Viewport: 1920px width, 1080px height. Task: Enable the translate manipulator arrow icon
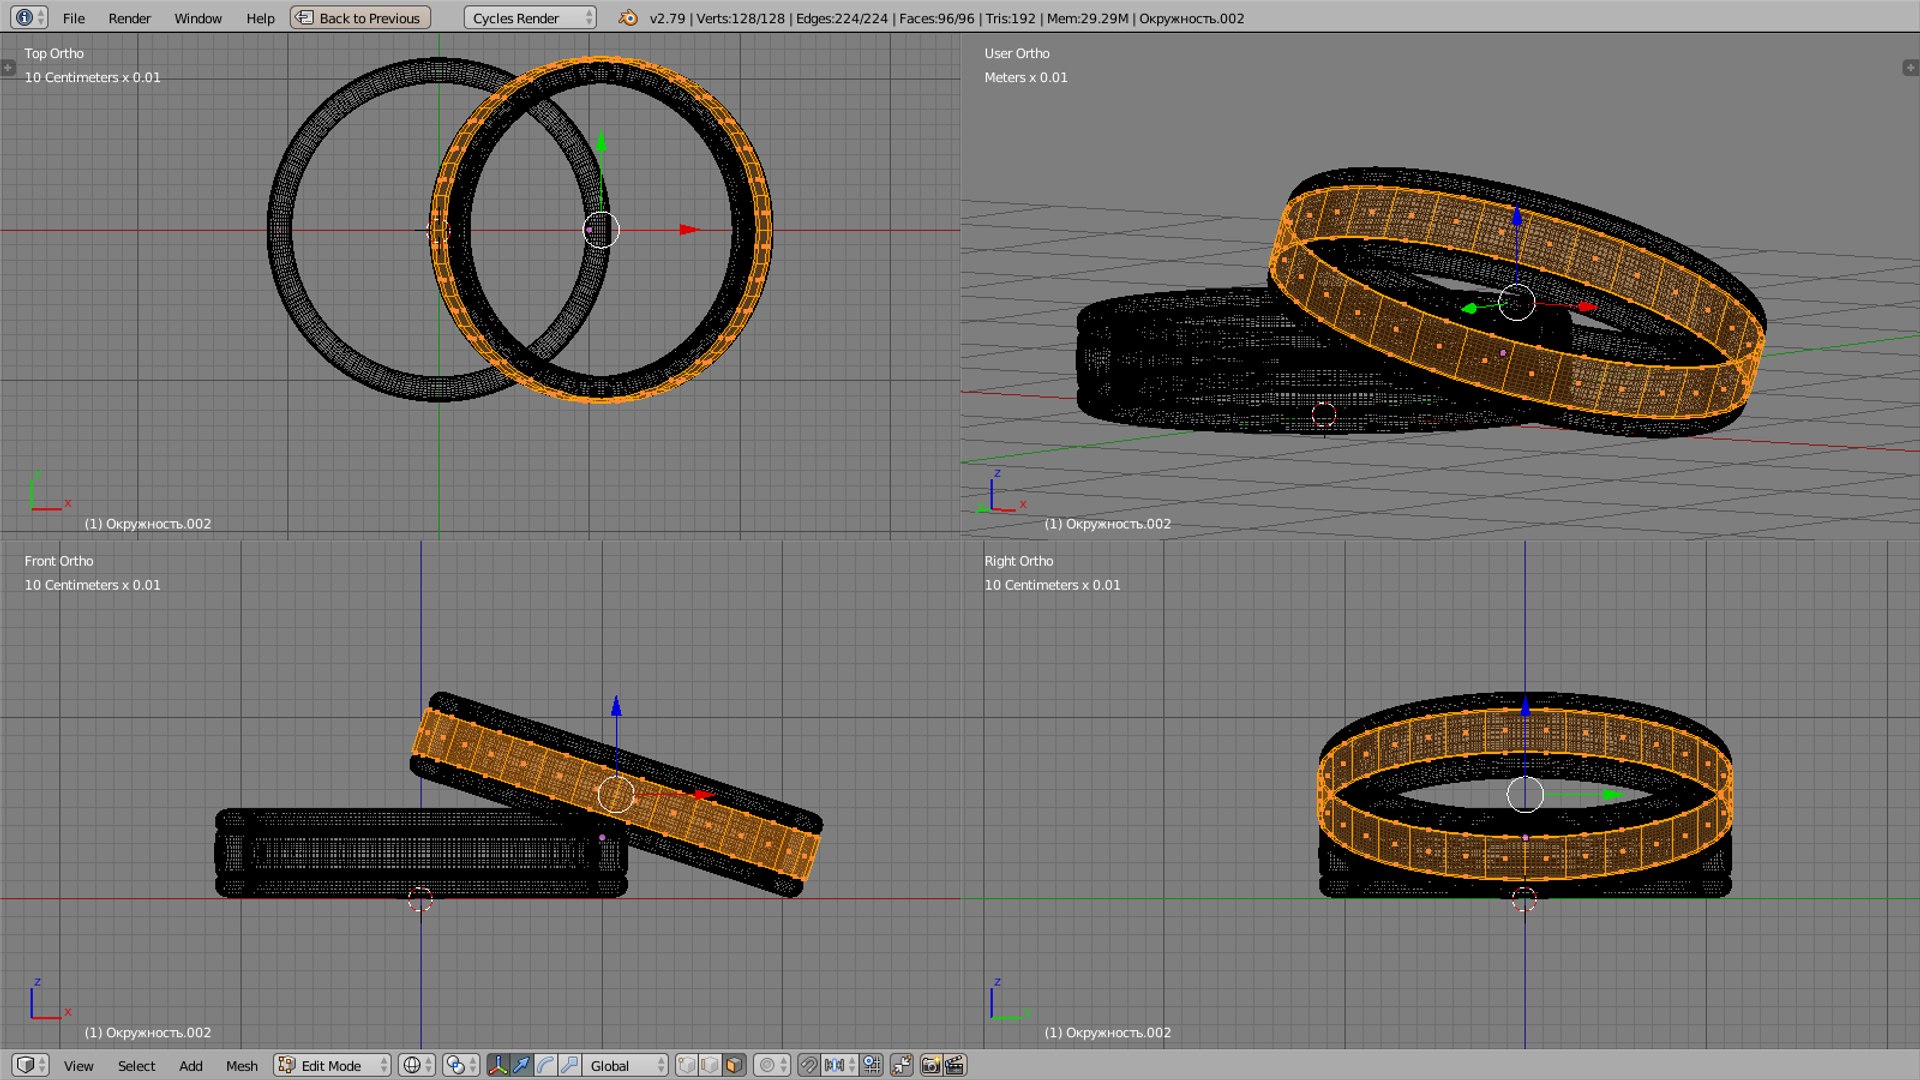click(x=521, y=1065)
